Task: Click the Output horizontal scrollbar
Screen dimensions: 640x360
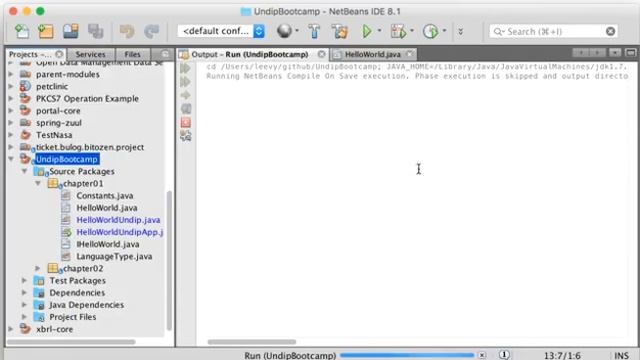Action: click(251, 342)
